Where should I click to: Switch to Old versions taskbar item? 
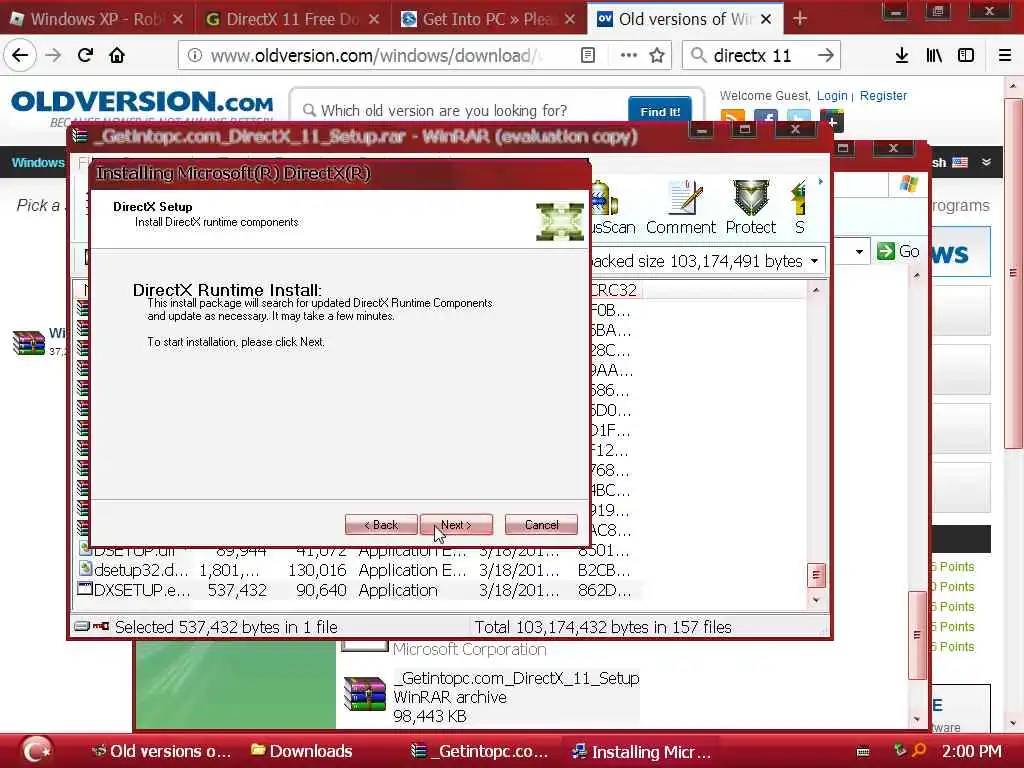pyautogui.click(x=161, y=751)
